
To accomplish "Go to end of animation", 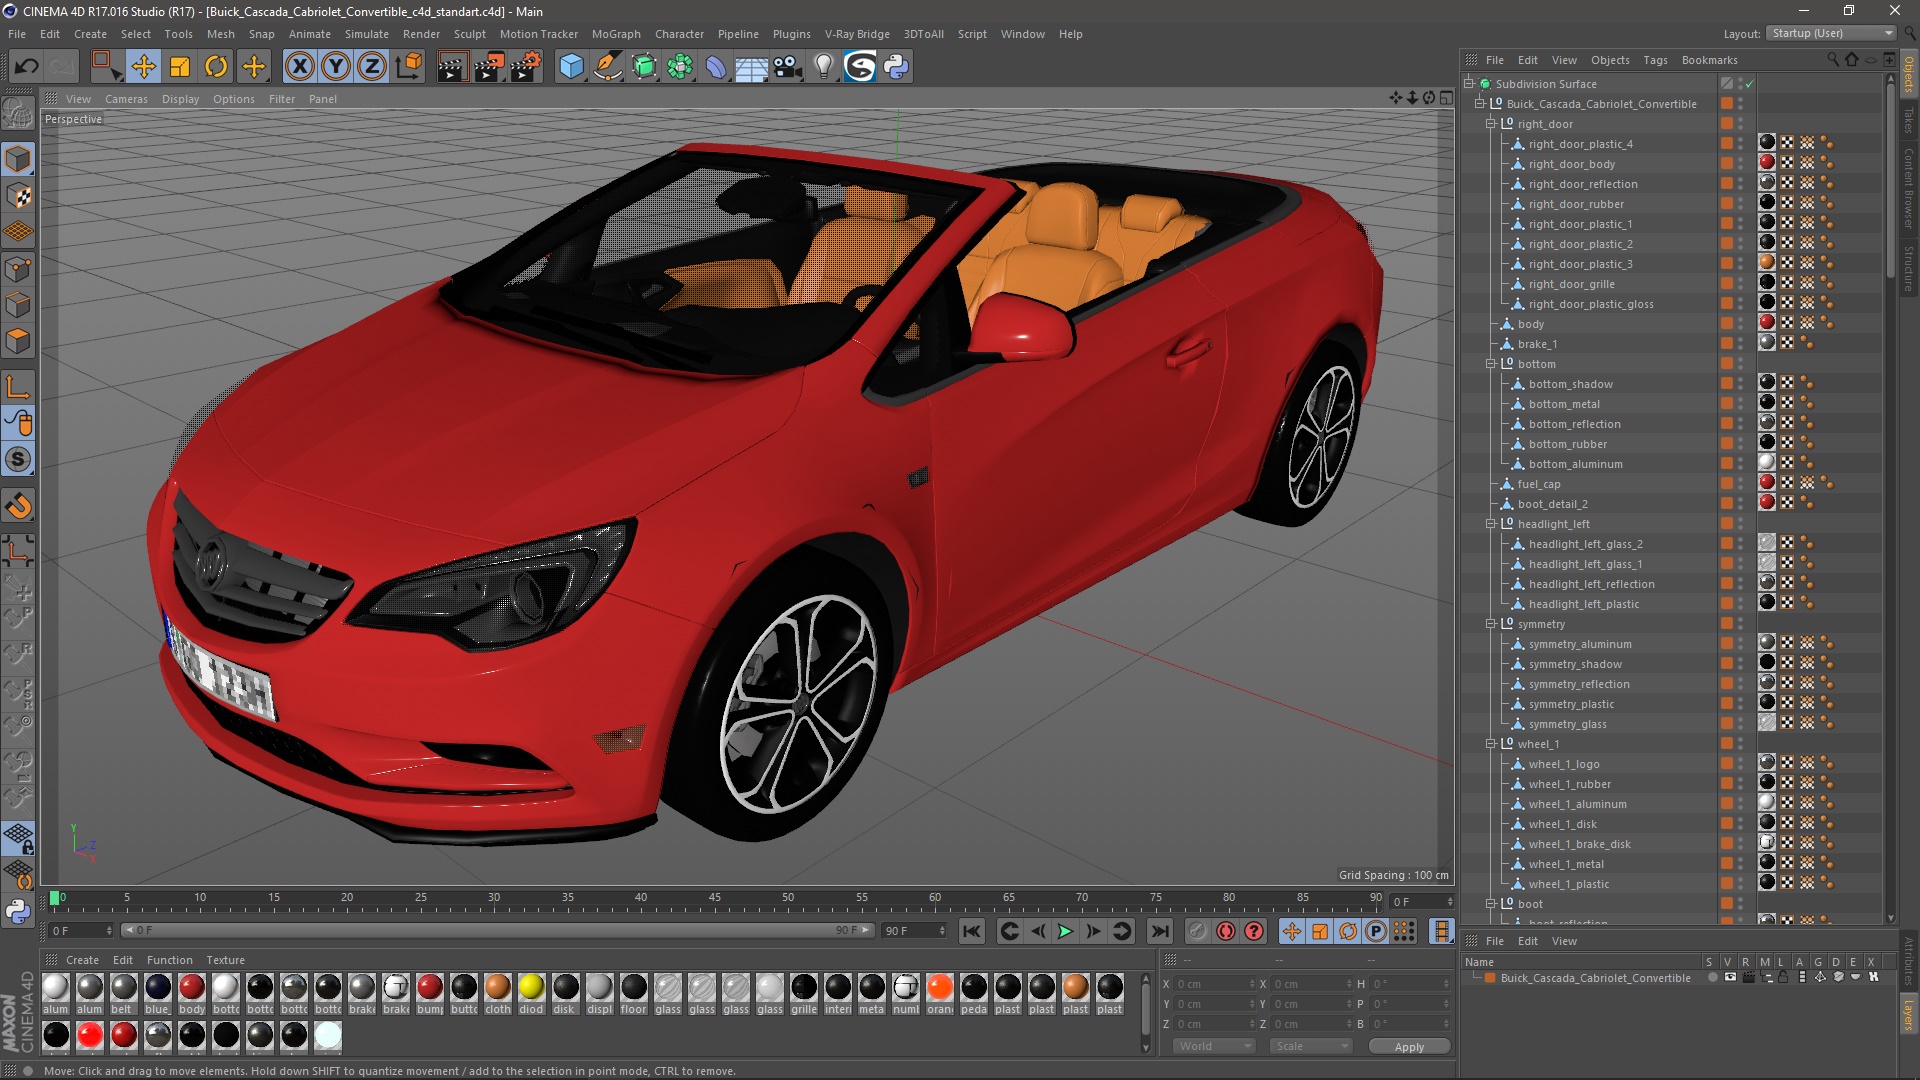I will tap(1160, 931).
